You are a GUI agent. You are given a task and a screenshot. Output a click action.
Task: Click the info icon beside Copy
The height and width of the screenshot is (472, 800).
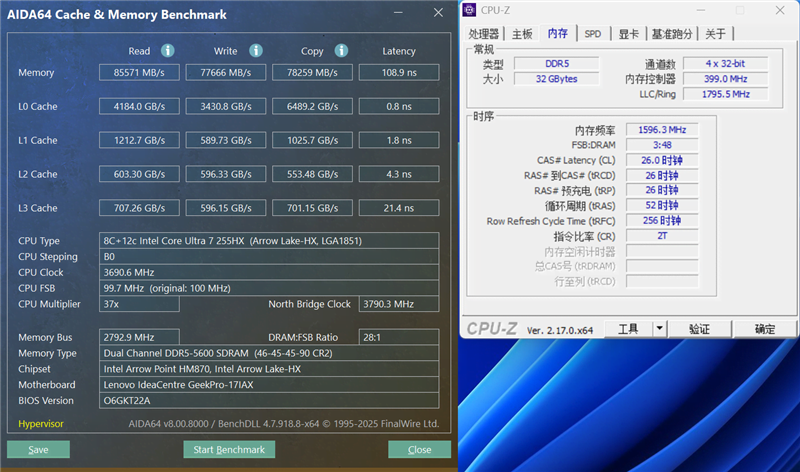[341, 51]
